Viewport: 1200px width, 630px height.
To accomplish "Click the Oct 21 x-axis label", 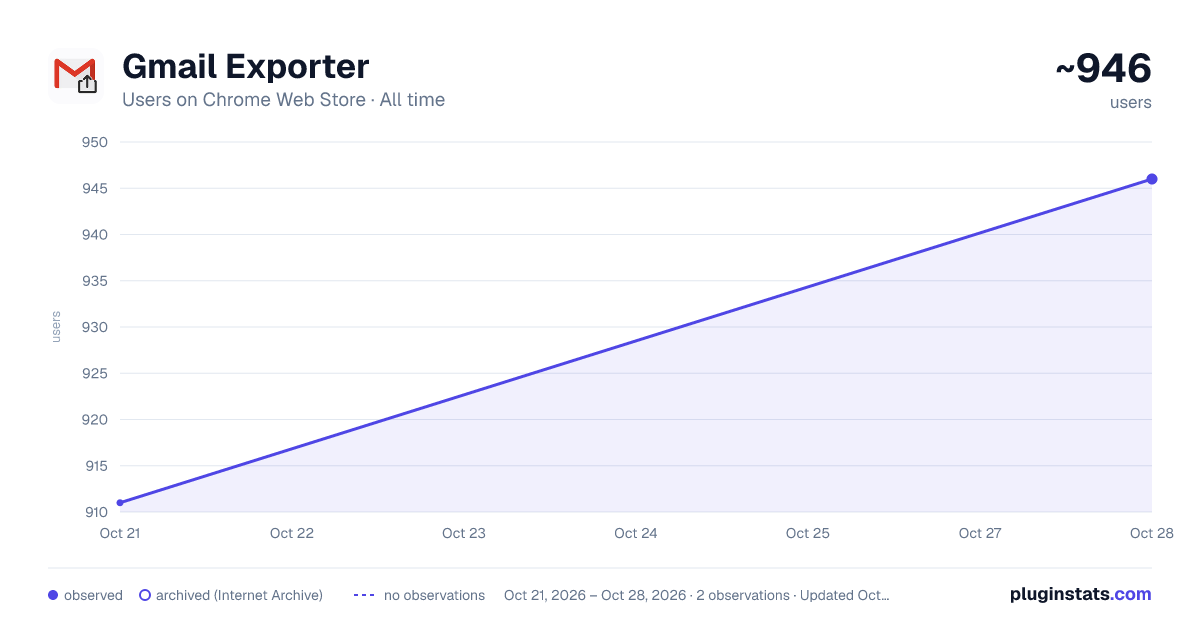I will tap(120, 533).
